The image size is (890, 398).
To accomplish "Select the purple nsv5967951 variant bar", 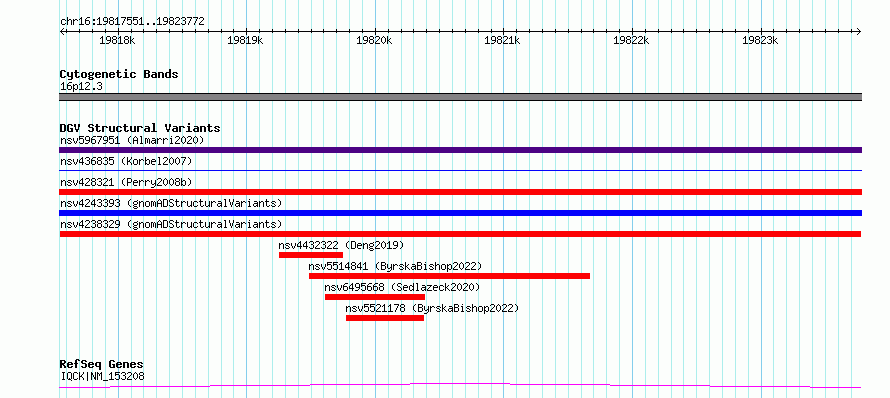I will 460,150.
